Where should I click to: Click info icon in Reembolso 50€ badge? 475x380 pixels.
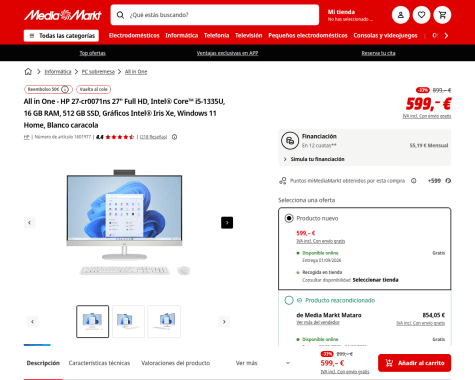(x=65, y=89)
